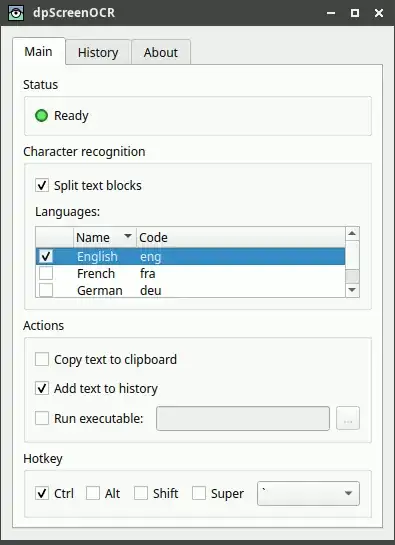Click the languages list scrollbar thumb
Viewport: 395px width, 545px height.
[352, 277]
